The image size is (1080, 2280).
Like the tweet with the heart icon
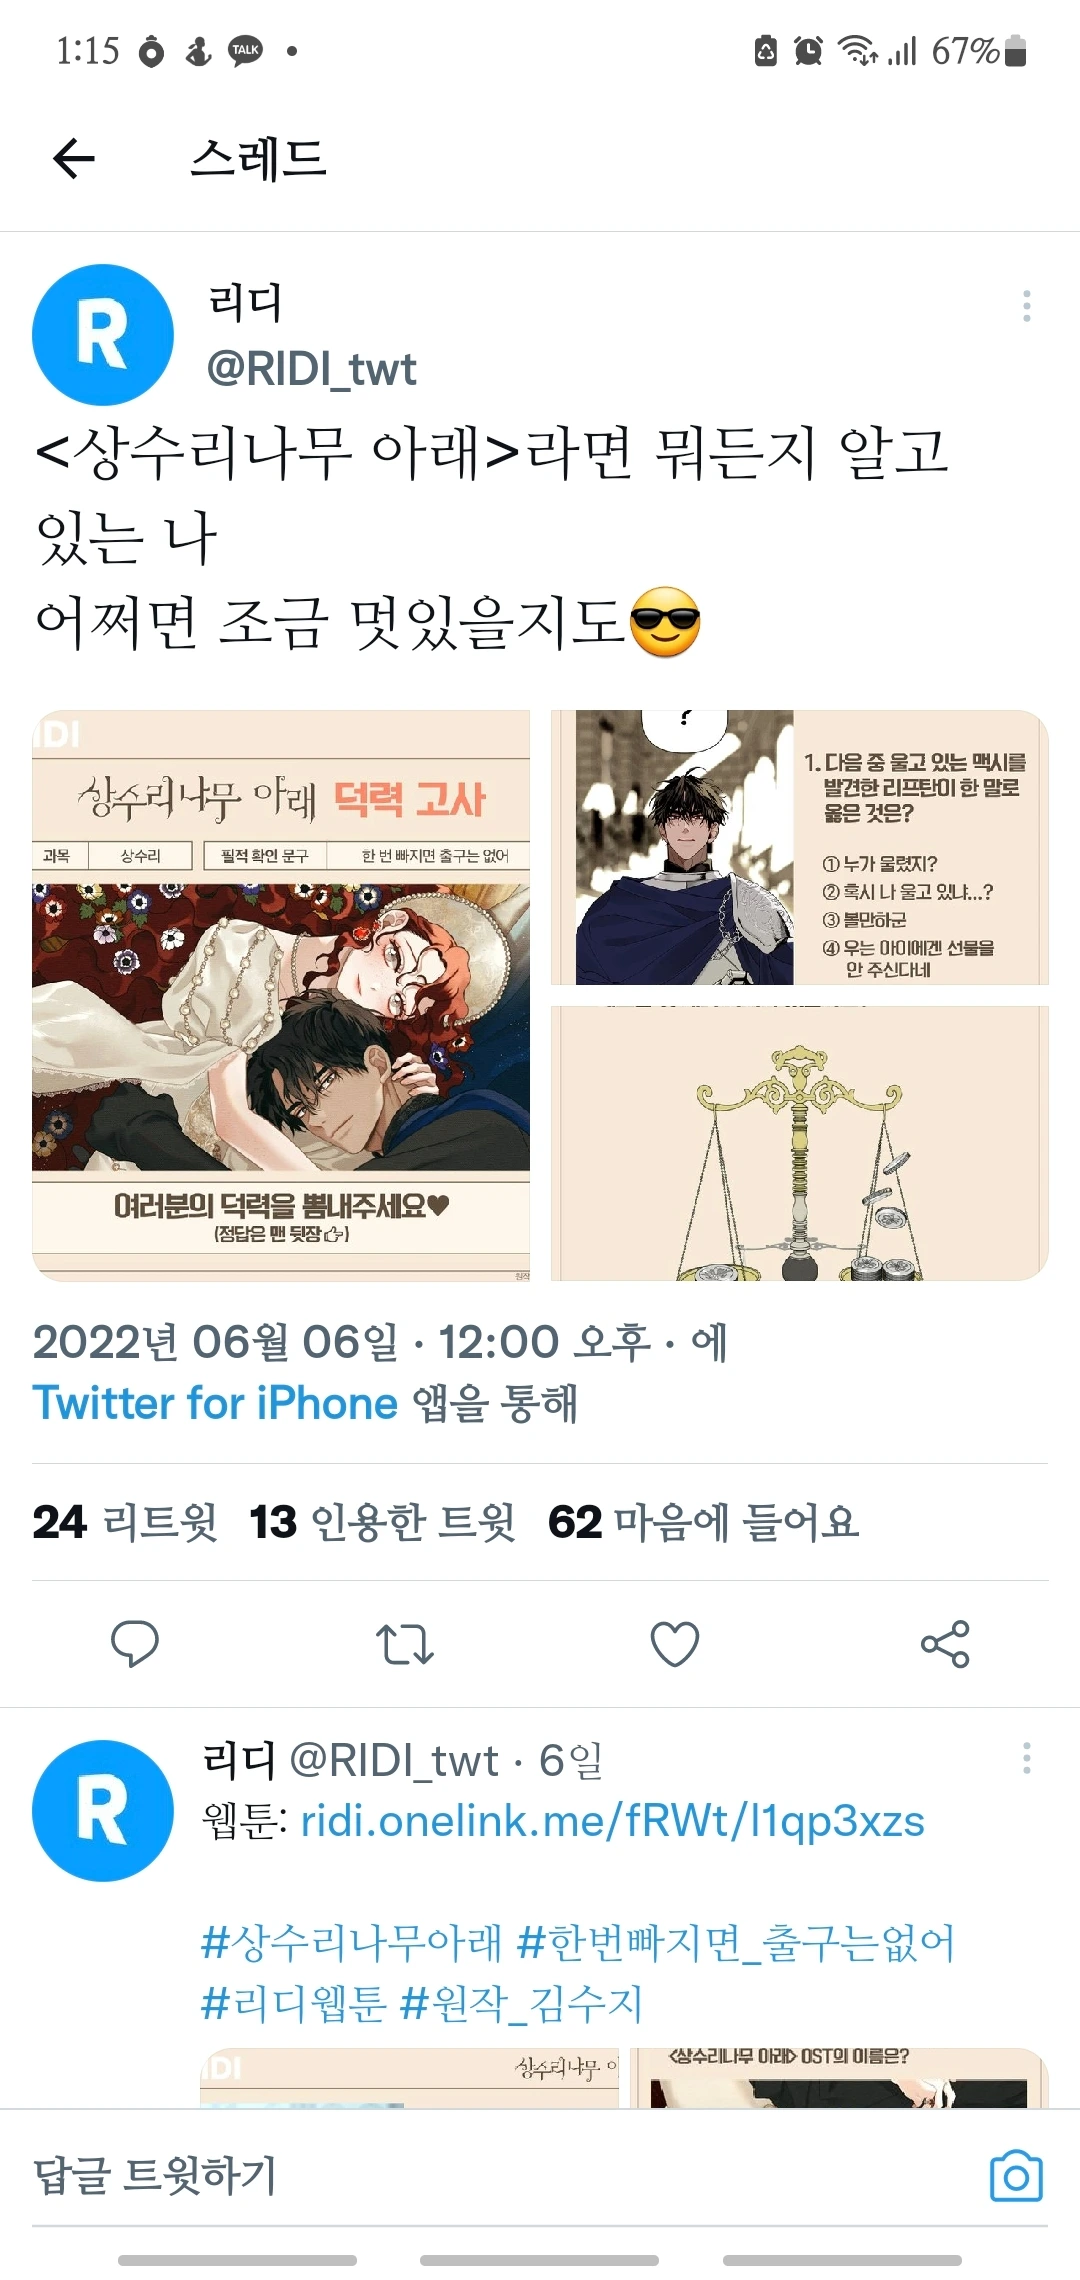pyautogui.click(x=674, y=1643)
